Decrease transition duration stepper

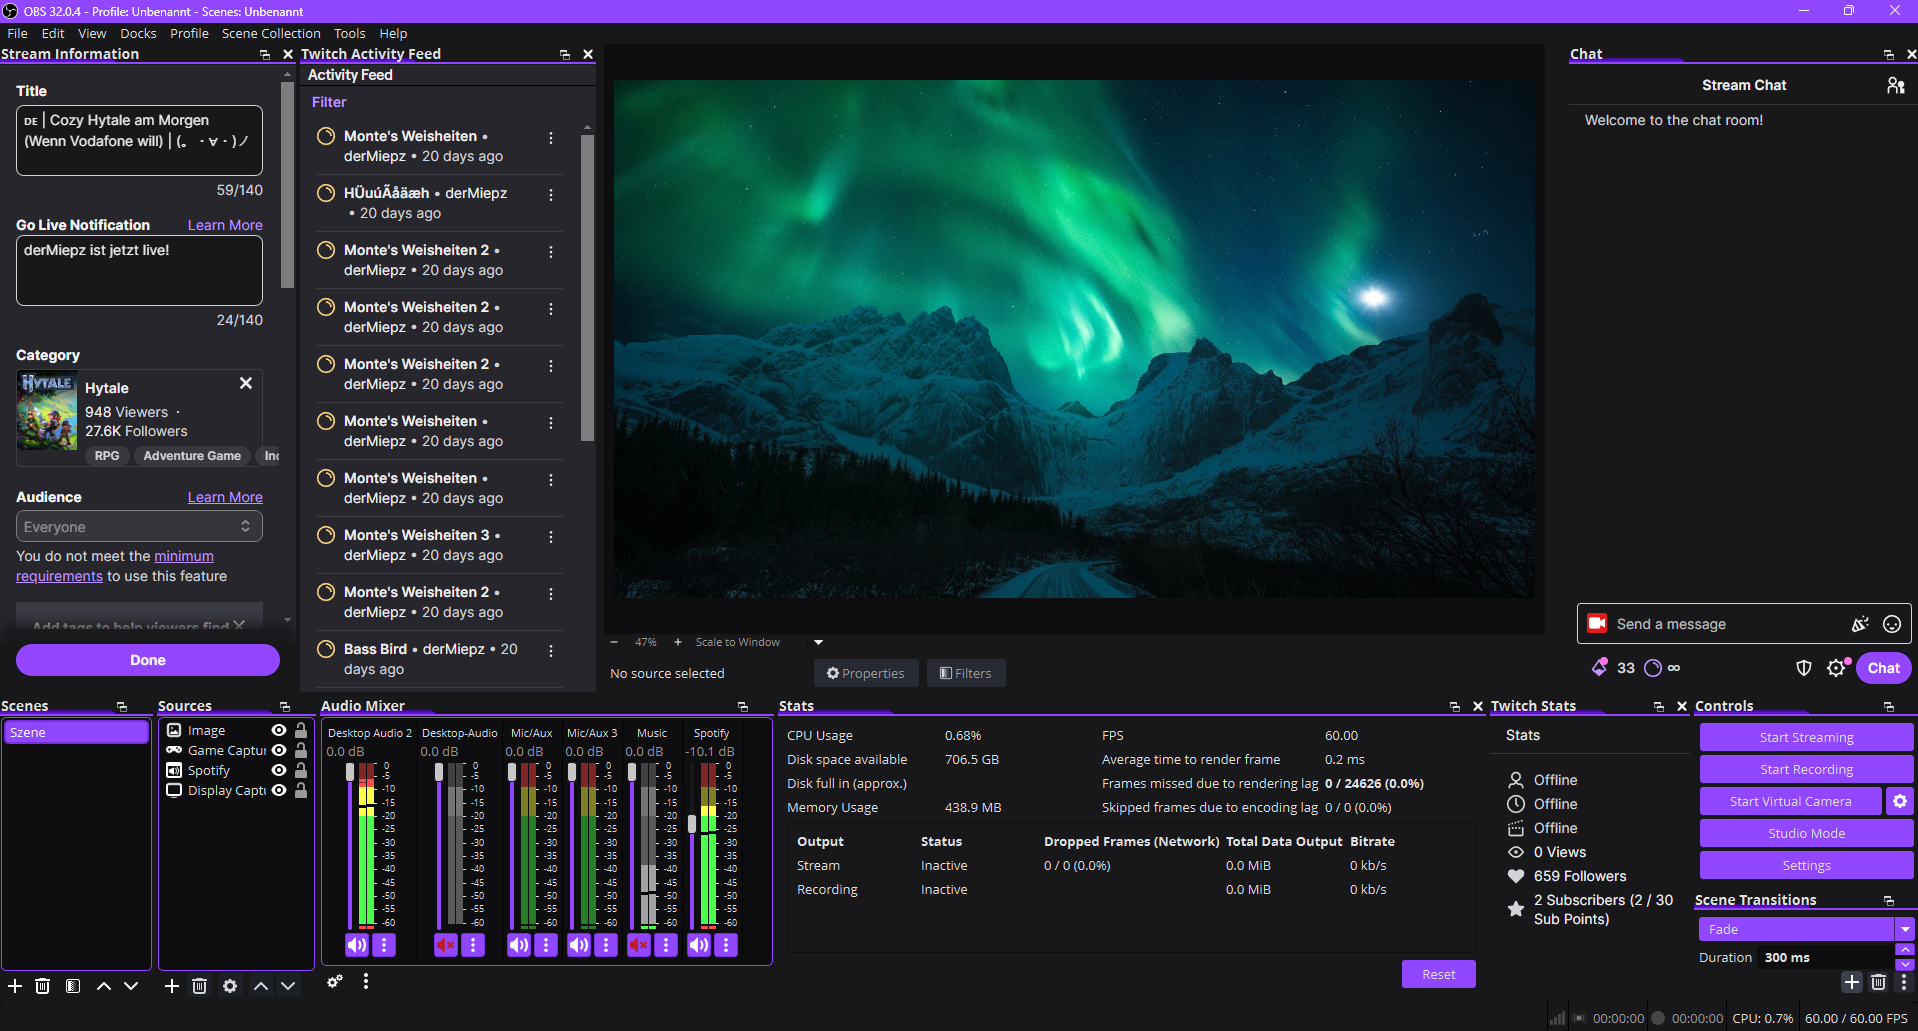click(1905, 965)
